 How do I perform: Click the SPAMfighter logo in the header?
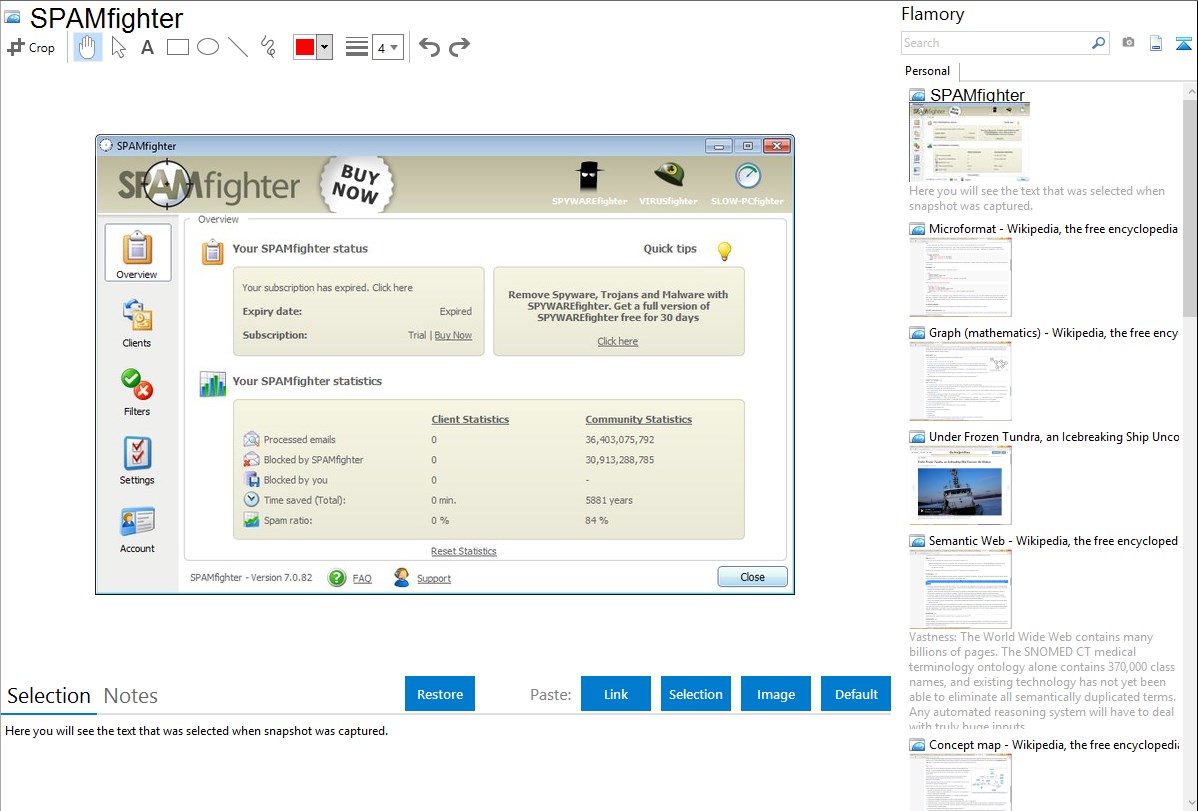[x=209, y=185]
